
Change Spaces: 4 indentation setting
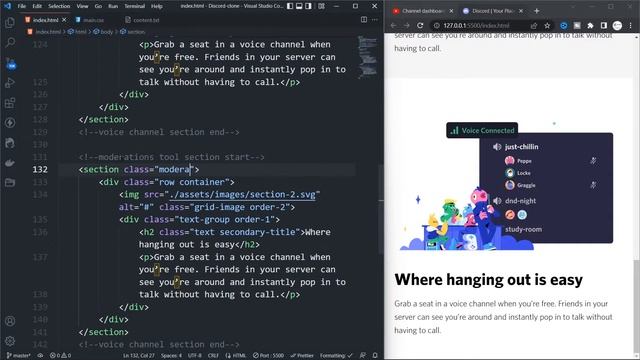(x=171, y=356)
